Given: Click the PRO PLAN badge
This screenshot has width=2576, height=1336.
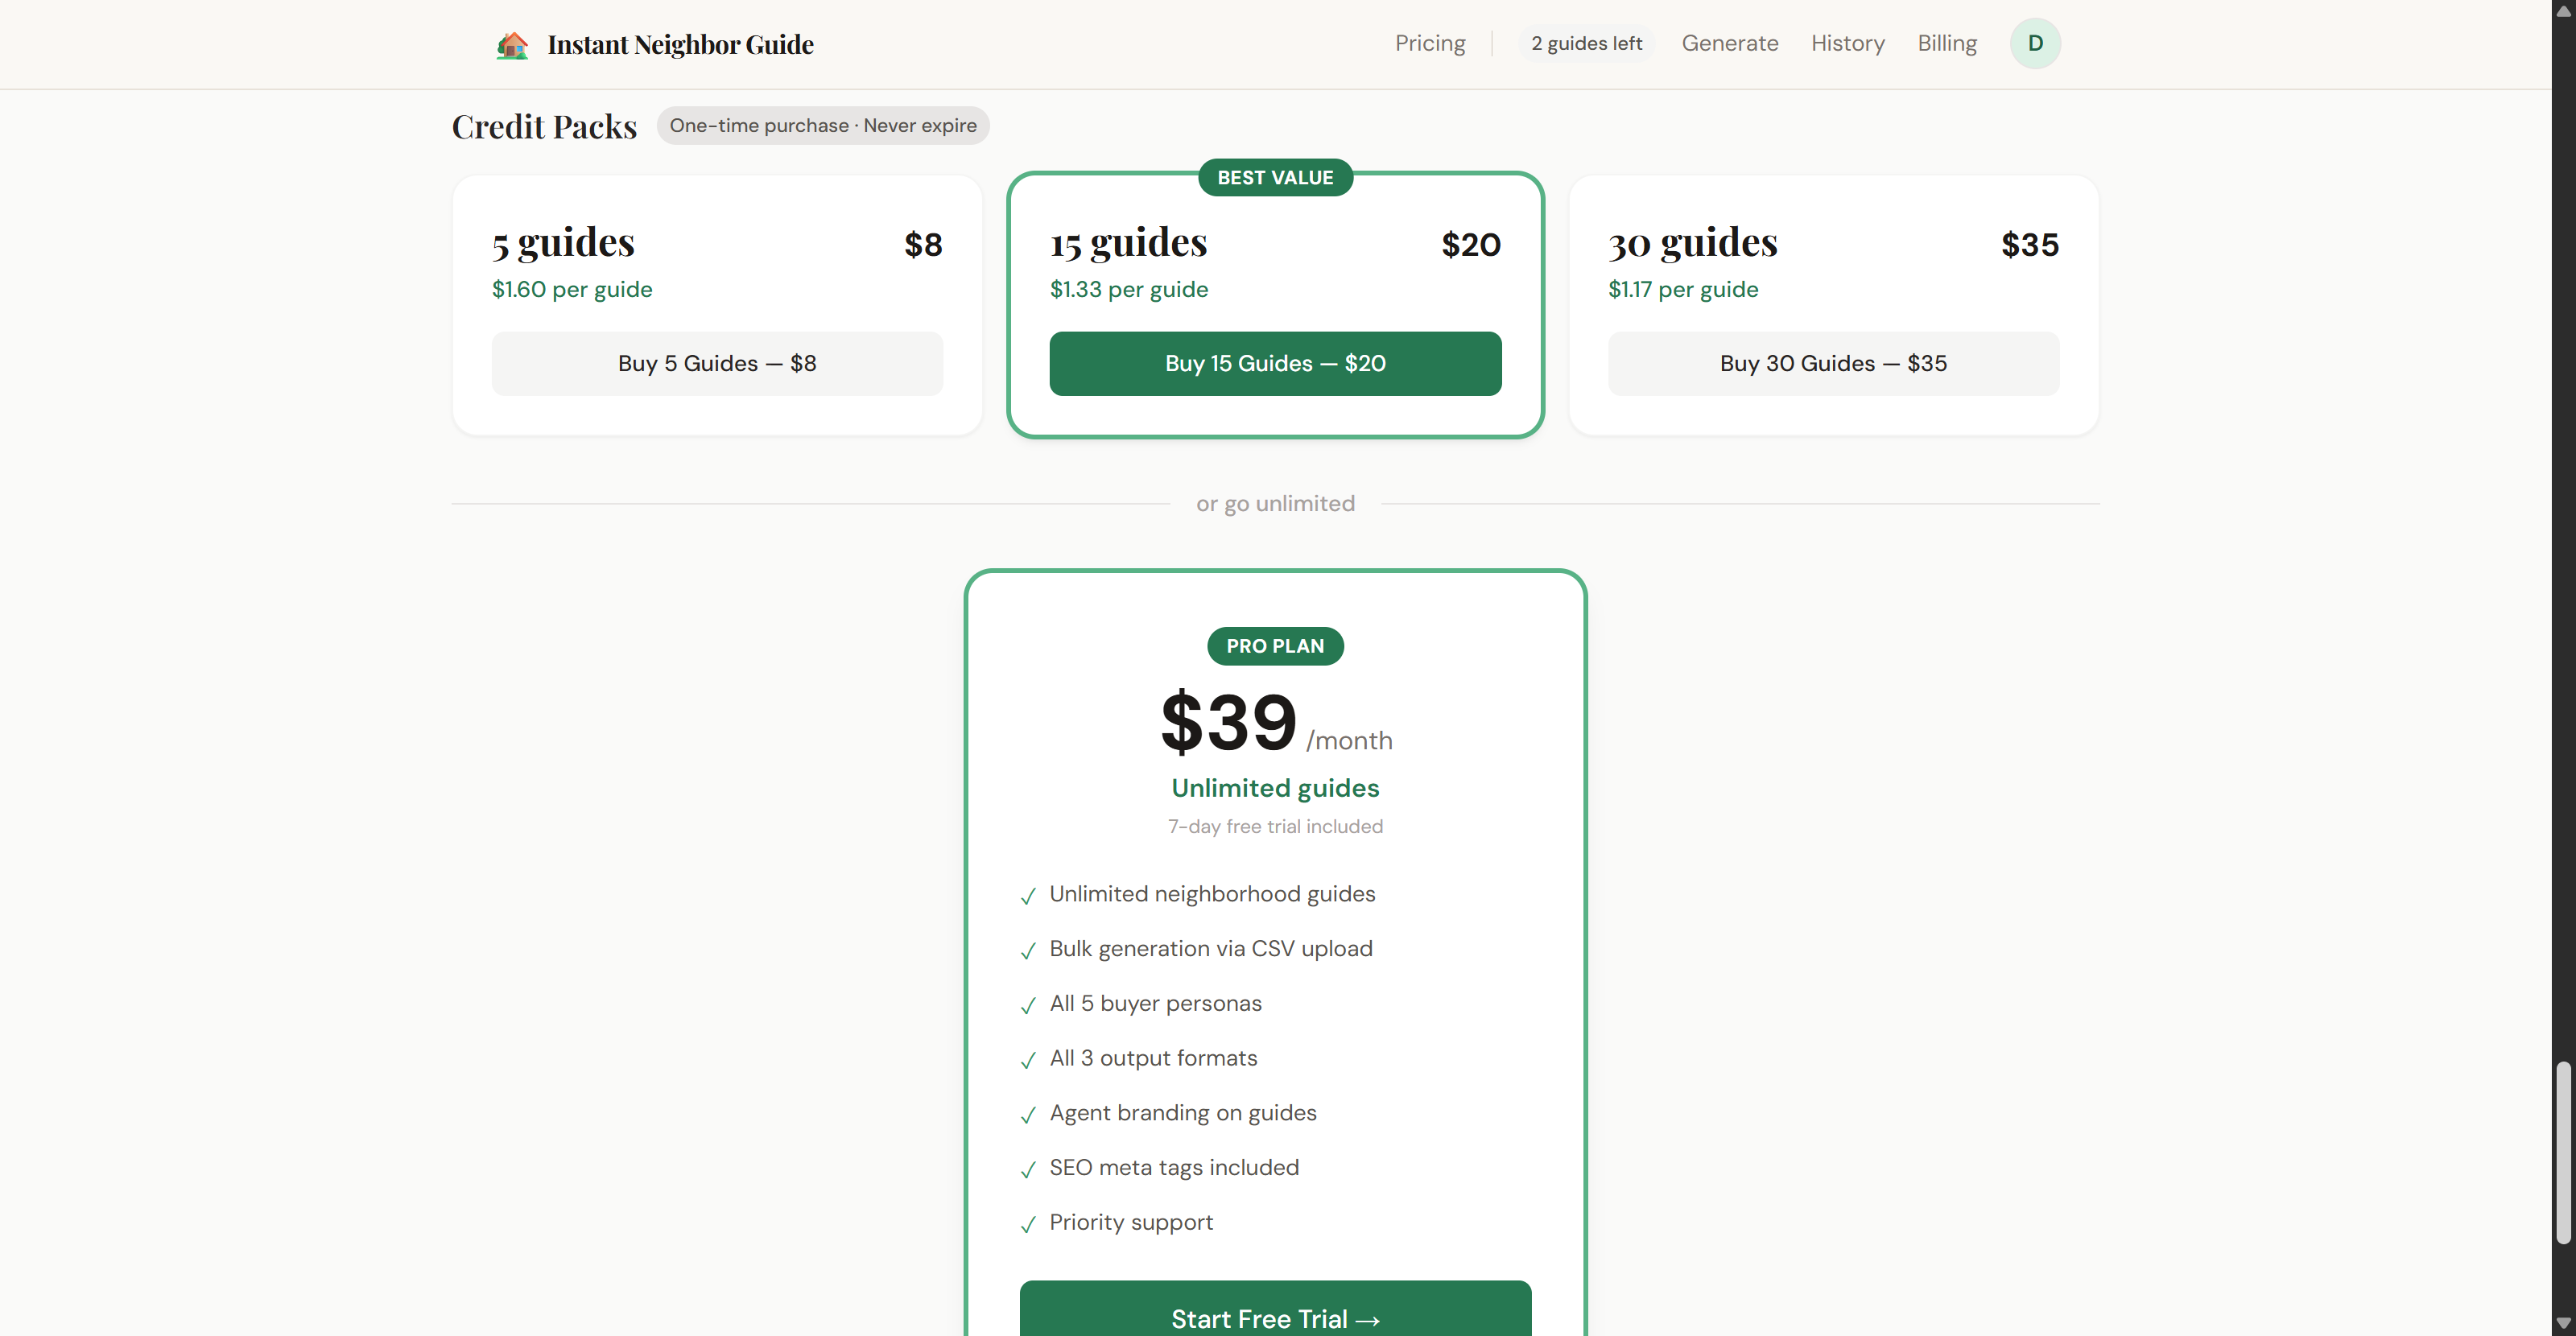Looking at the screenshot, I should 1274,646.
